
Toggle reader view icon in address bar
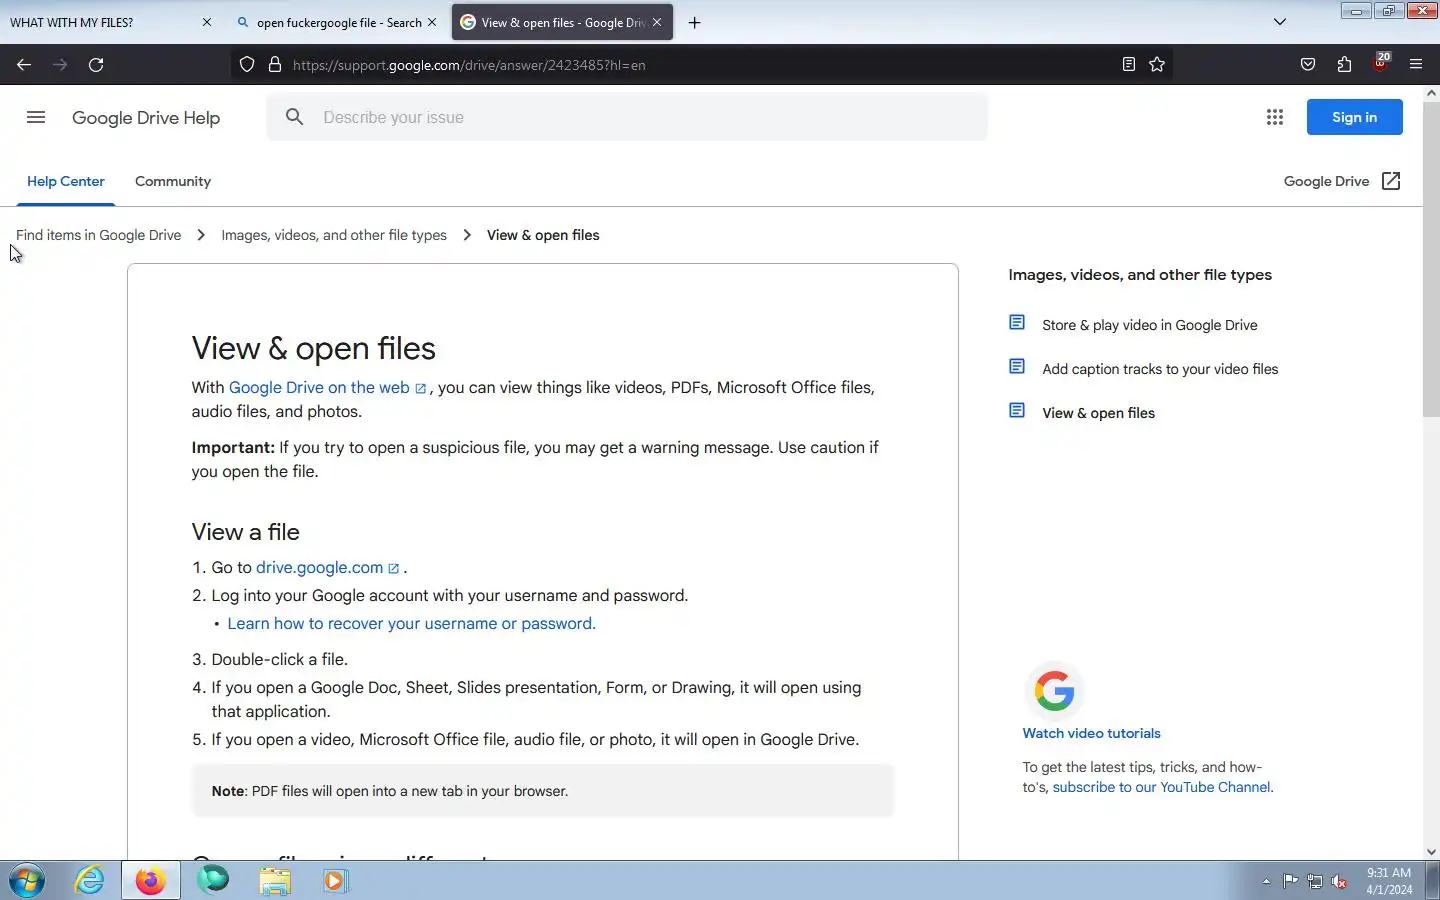(1129, 65)
